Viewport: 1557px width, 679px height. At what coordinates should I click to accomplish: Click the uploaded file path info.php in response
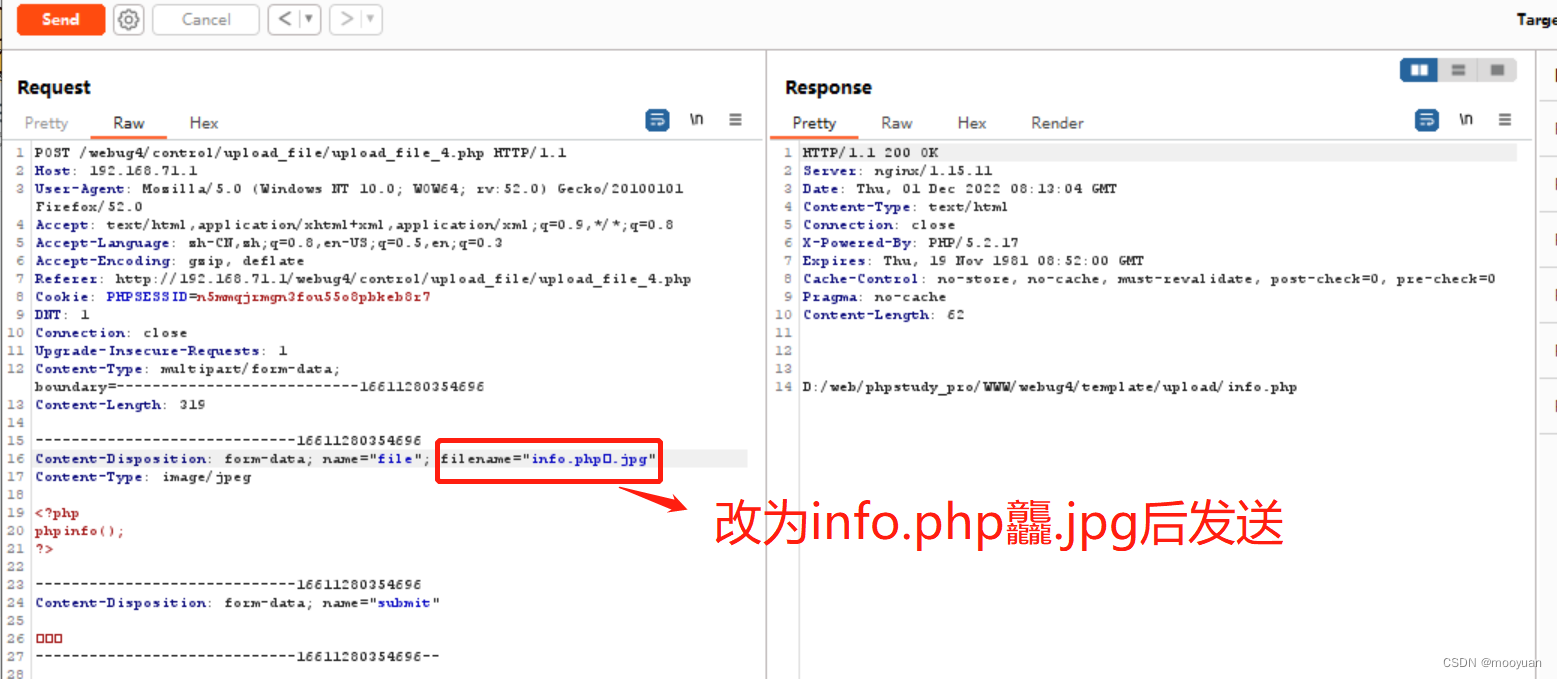click(x=1050, y=387)
